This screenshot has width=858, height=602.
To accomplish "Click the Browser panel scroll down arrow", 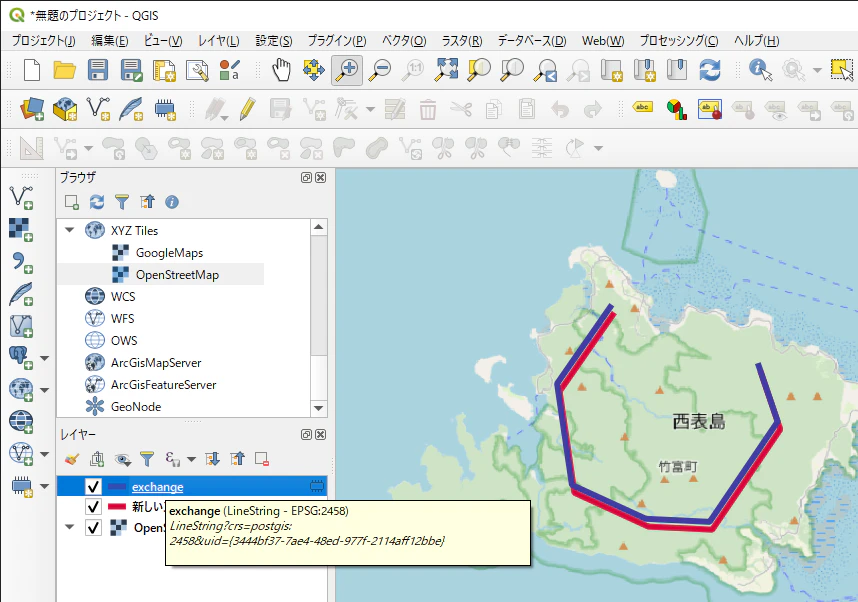I will tap(318, 408).
